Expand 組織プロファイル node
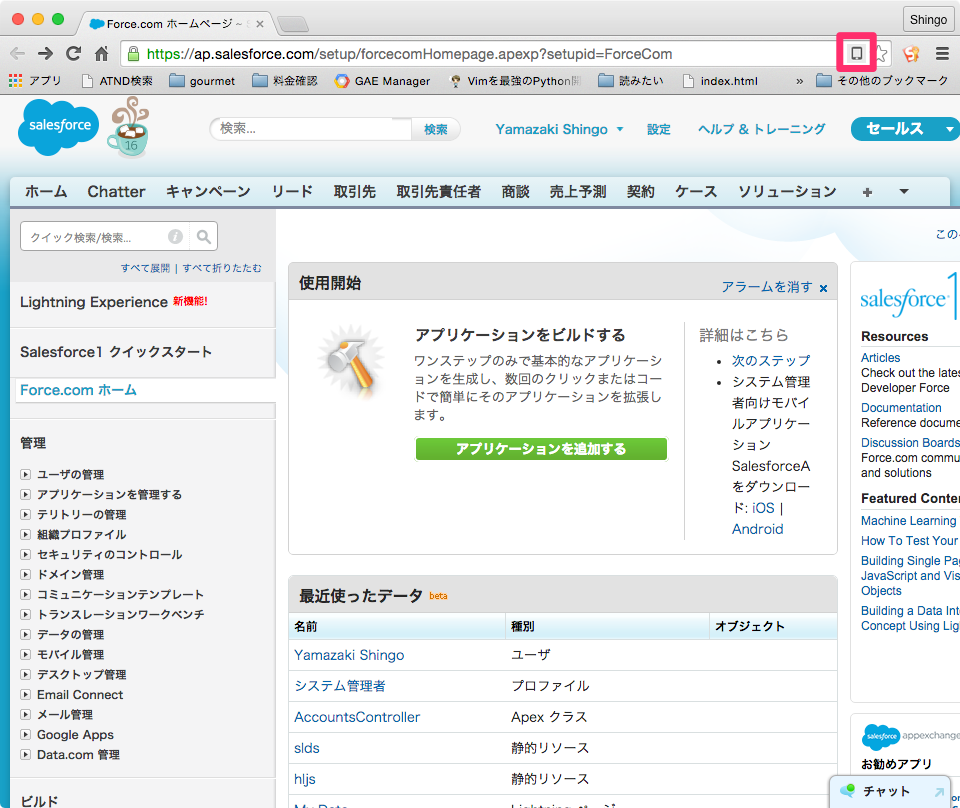The image size is (960, 808). 25,534
